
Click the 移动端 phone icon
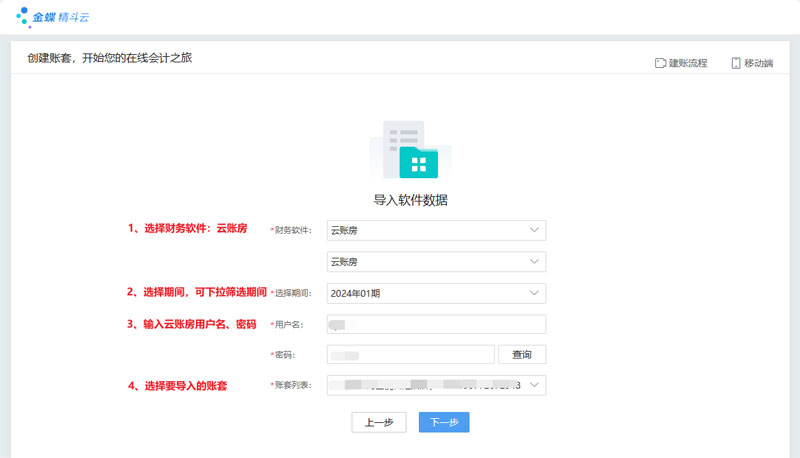736,63
